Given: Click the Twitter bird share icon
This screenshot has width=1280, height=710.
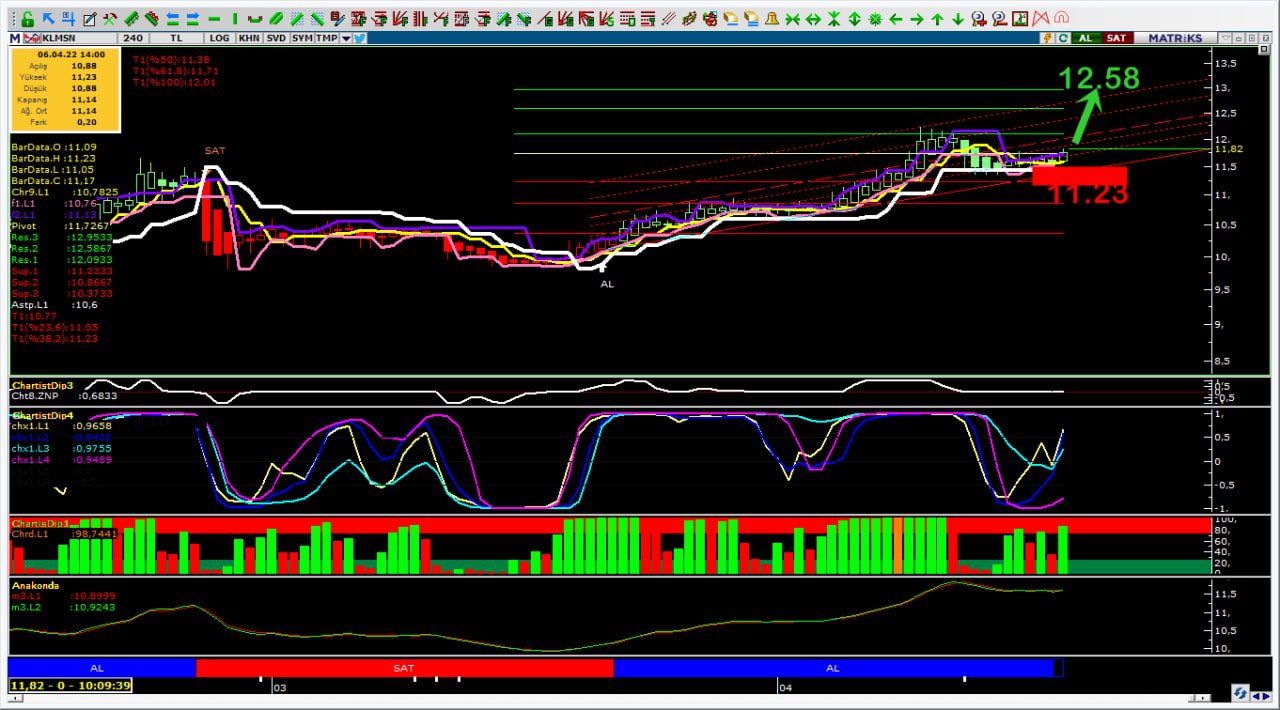Looking at the screenshot, I should point(360,38).
